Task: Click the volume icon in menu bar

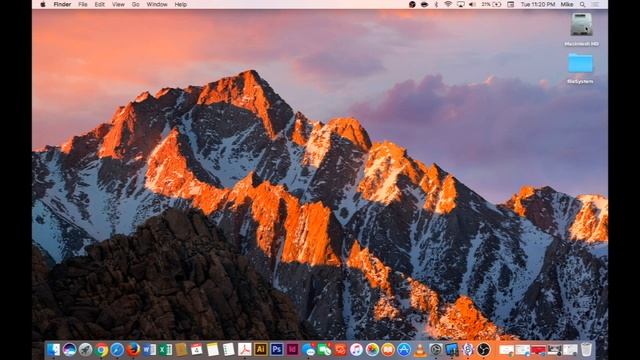Action: (473, 4)
